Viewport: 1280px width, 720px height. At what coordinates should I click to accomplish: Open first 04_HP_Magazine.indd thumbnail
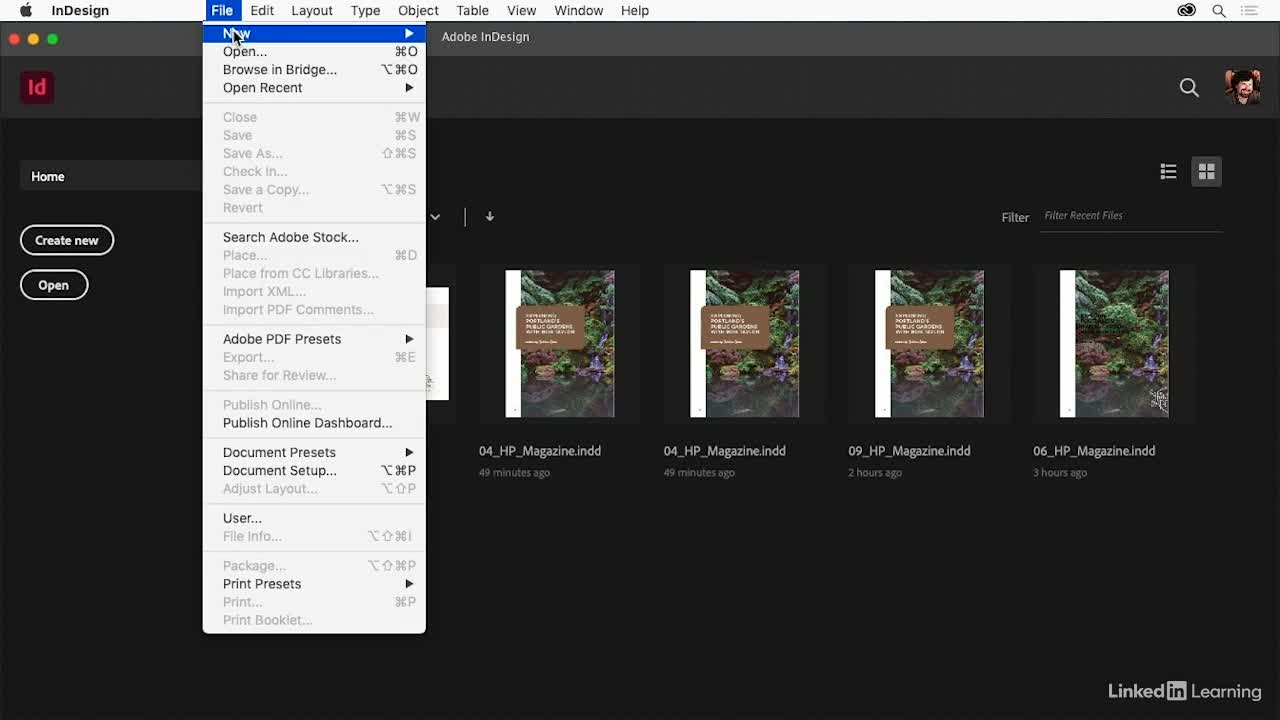coord(560,343)
